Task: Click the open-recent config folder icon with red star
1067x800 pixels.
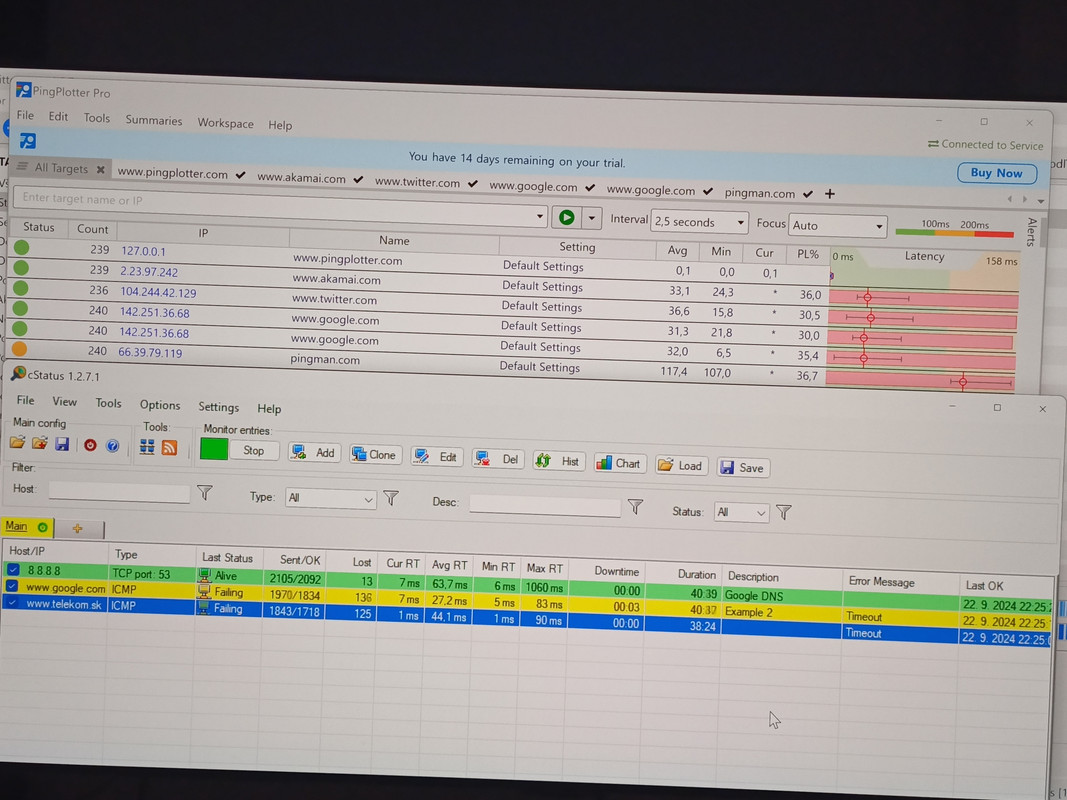Action: (39, 444)
